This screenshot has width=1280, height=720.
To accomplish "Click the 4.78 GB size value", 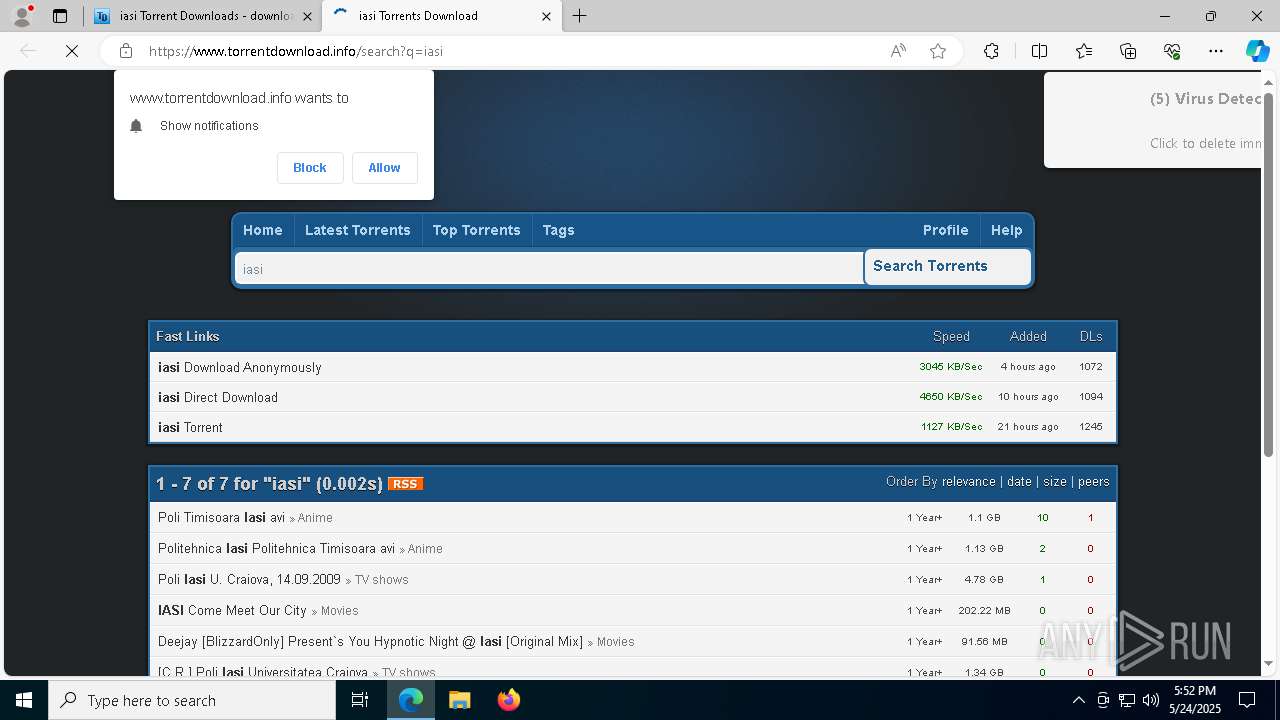I will [984, 580].
